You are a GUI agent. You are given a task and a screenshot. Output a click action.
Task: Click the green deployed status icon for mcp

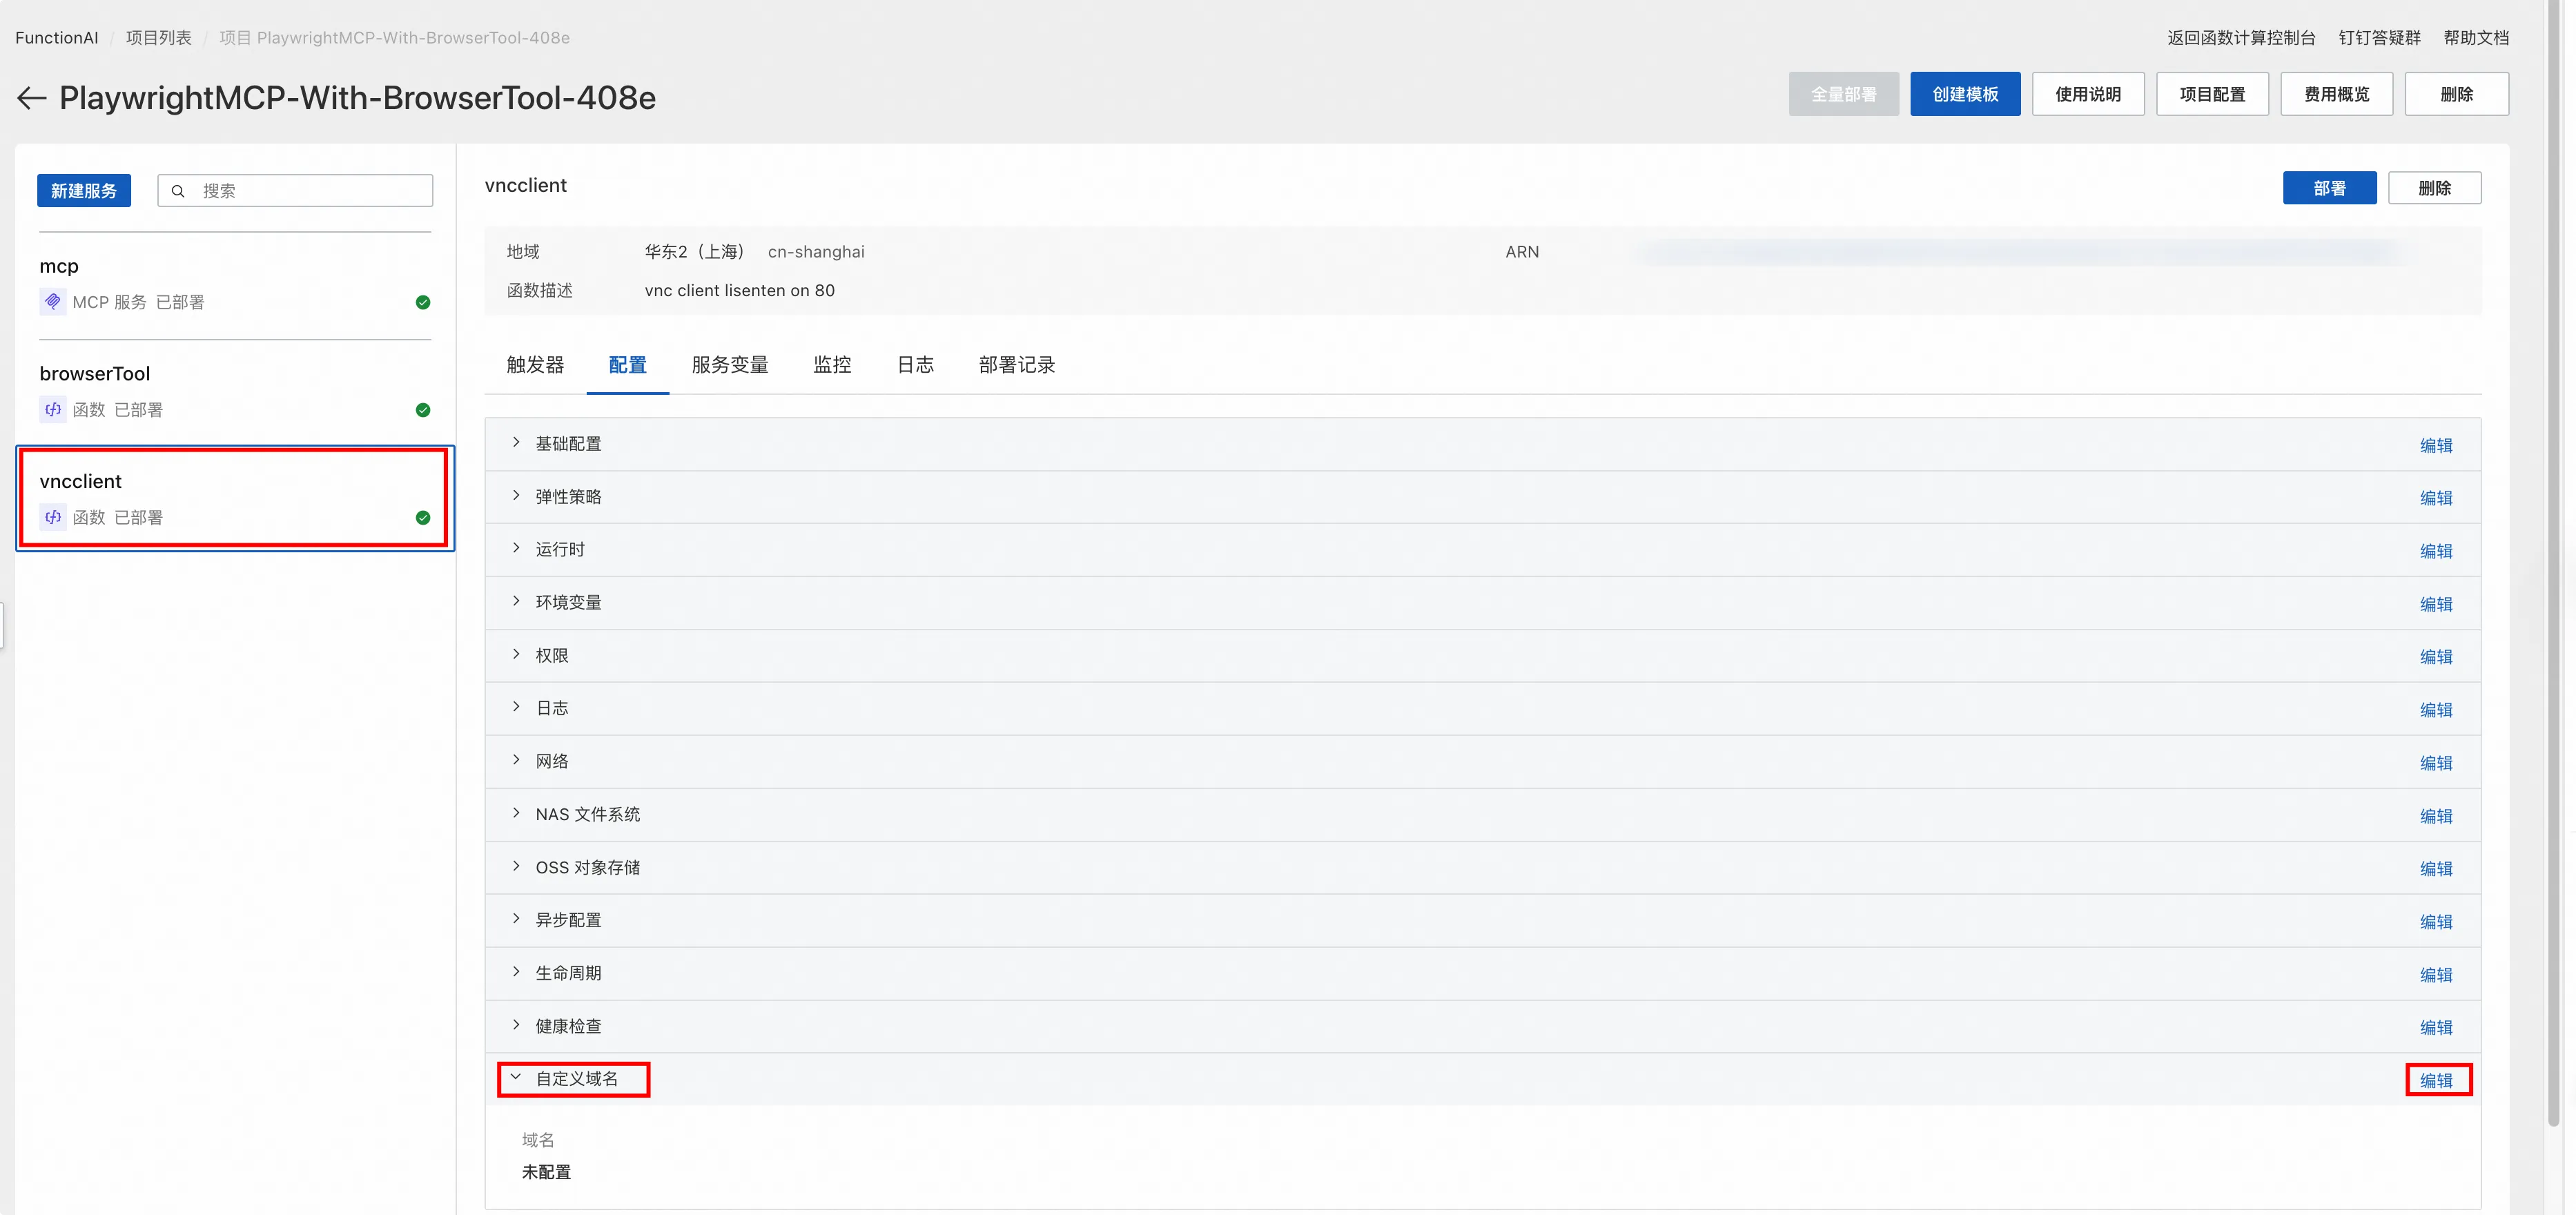coord(423,302)
